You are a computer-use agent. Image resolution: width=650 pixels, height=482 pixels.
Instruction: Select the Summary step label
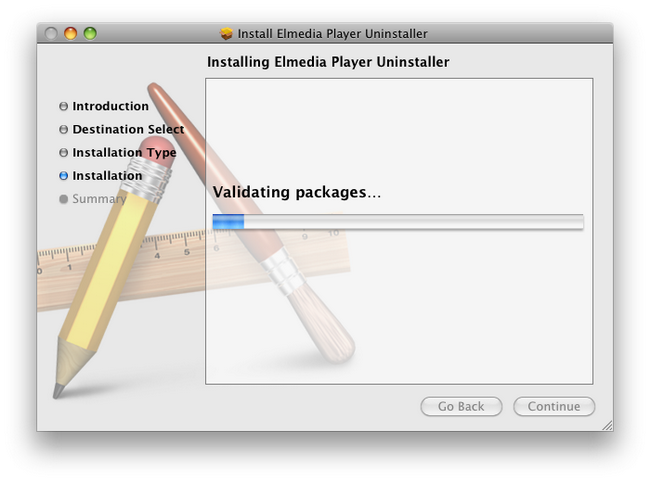[x=99, y=199]
